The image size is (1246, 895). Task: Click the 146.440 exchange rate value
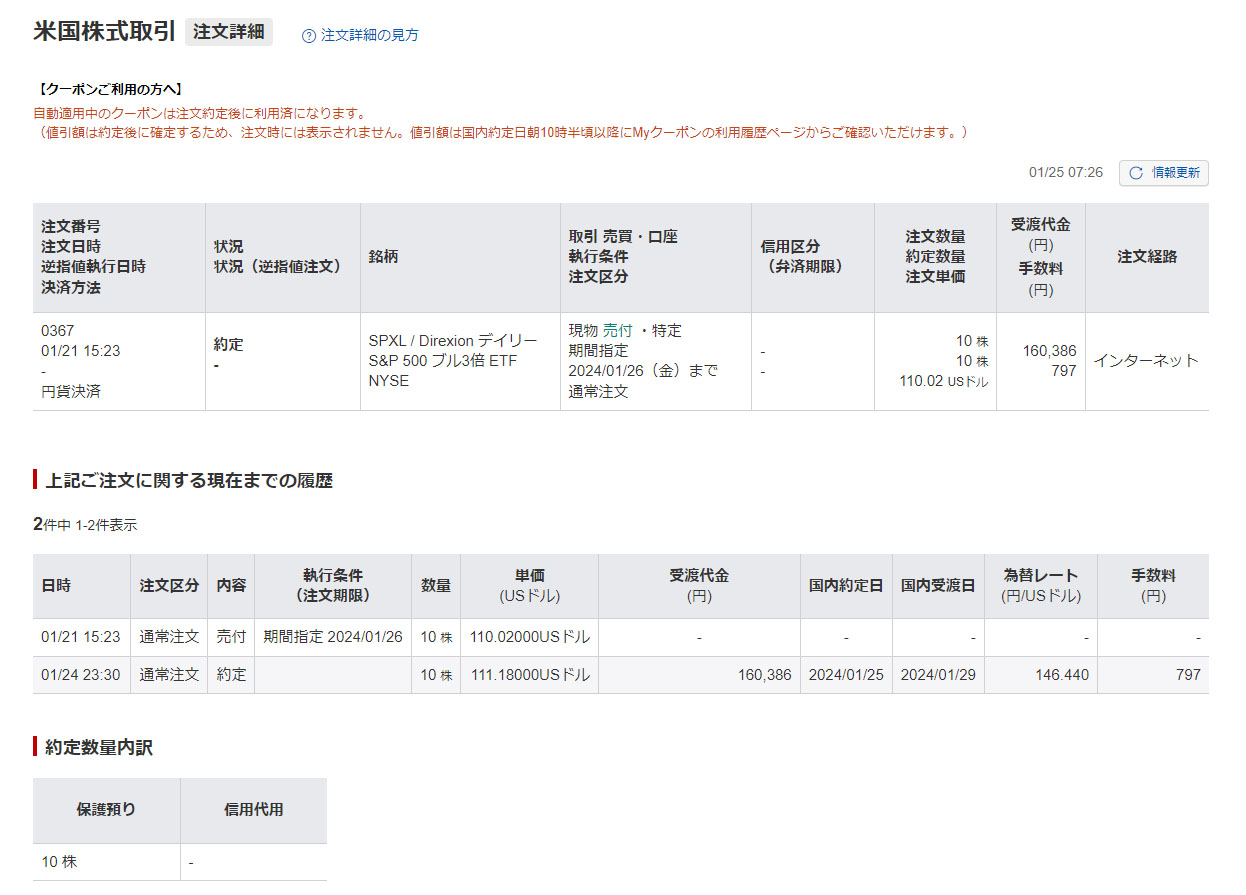tap(1063, 675)
